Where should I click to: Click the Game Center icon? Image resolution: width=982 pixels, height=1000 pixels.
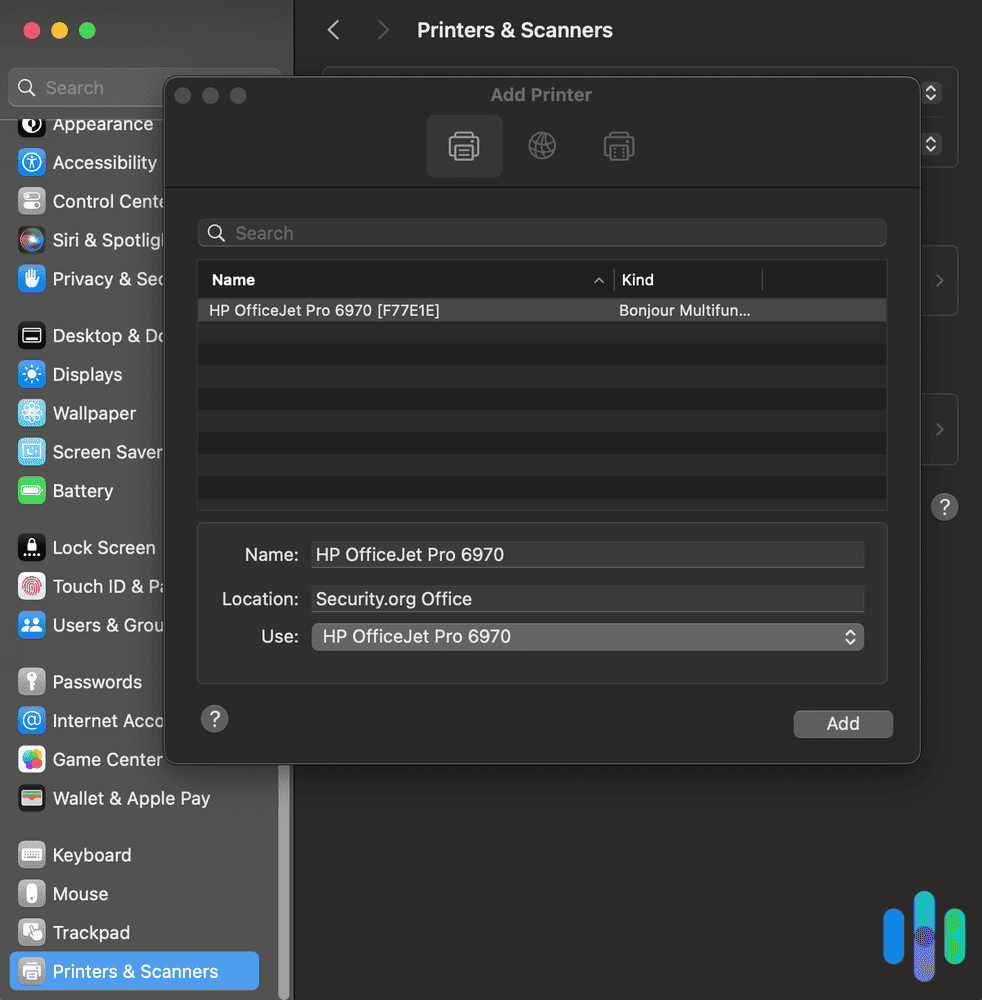coord(30,760)
